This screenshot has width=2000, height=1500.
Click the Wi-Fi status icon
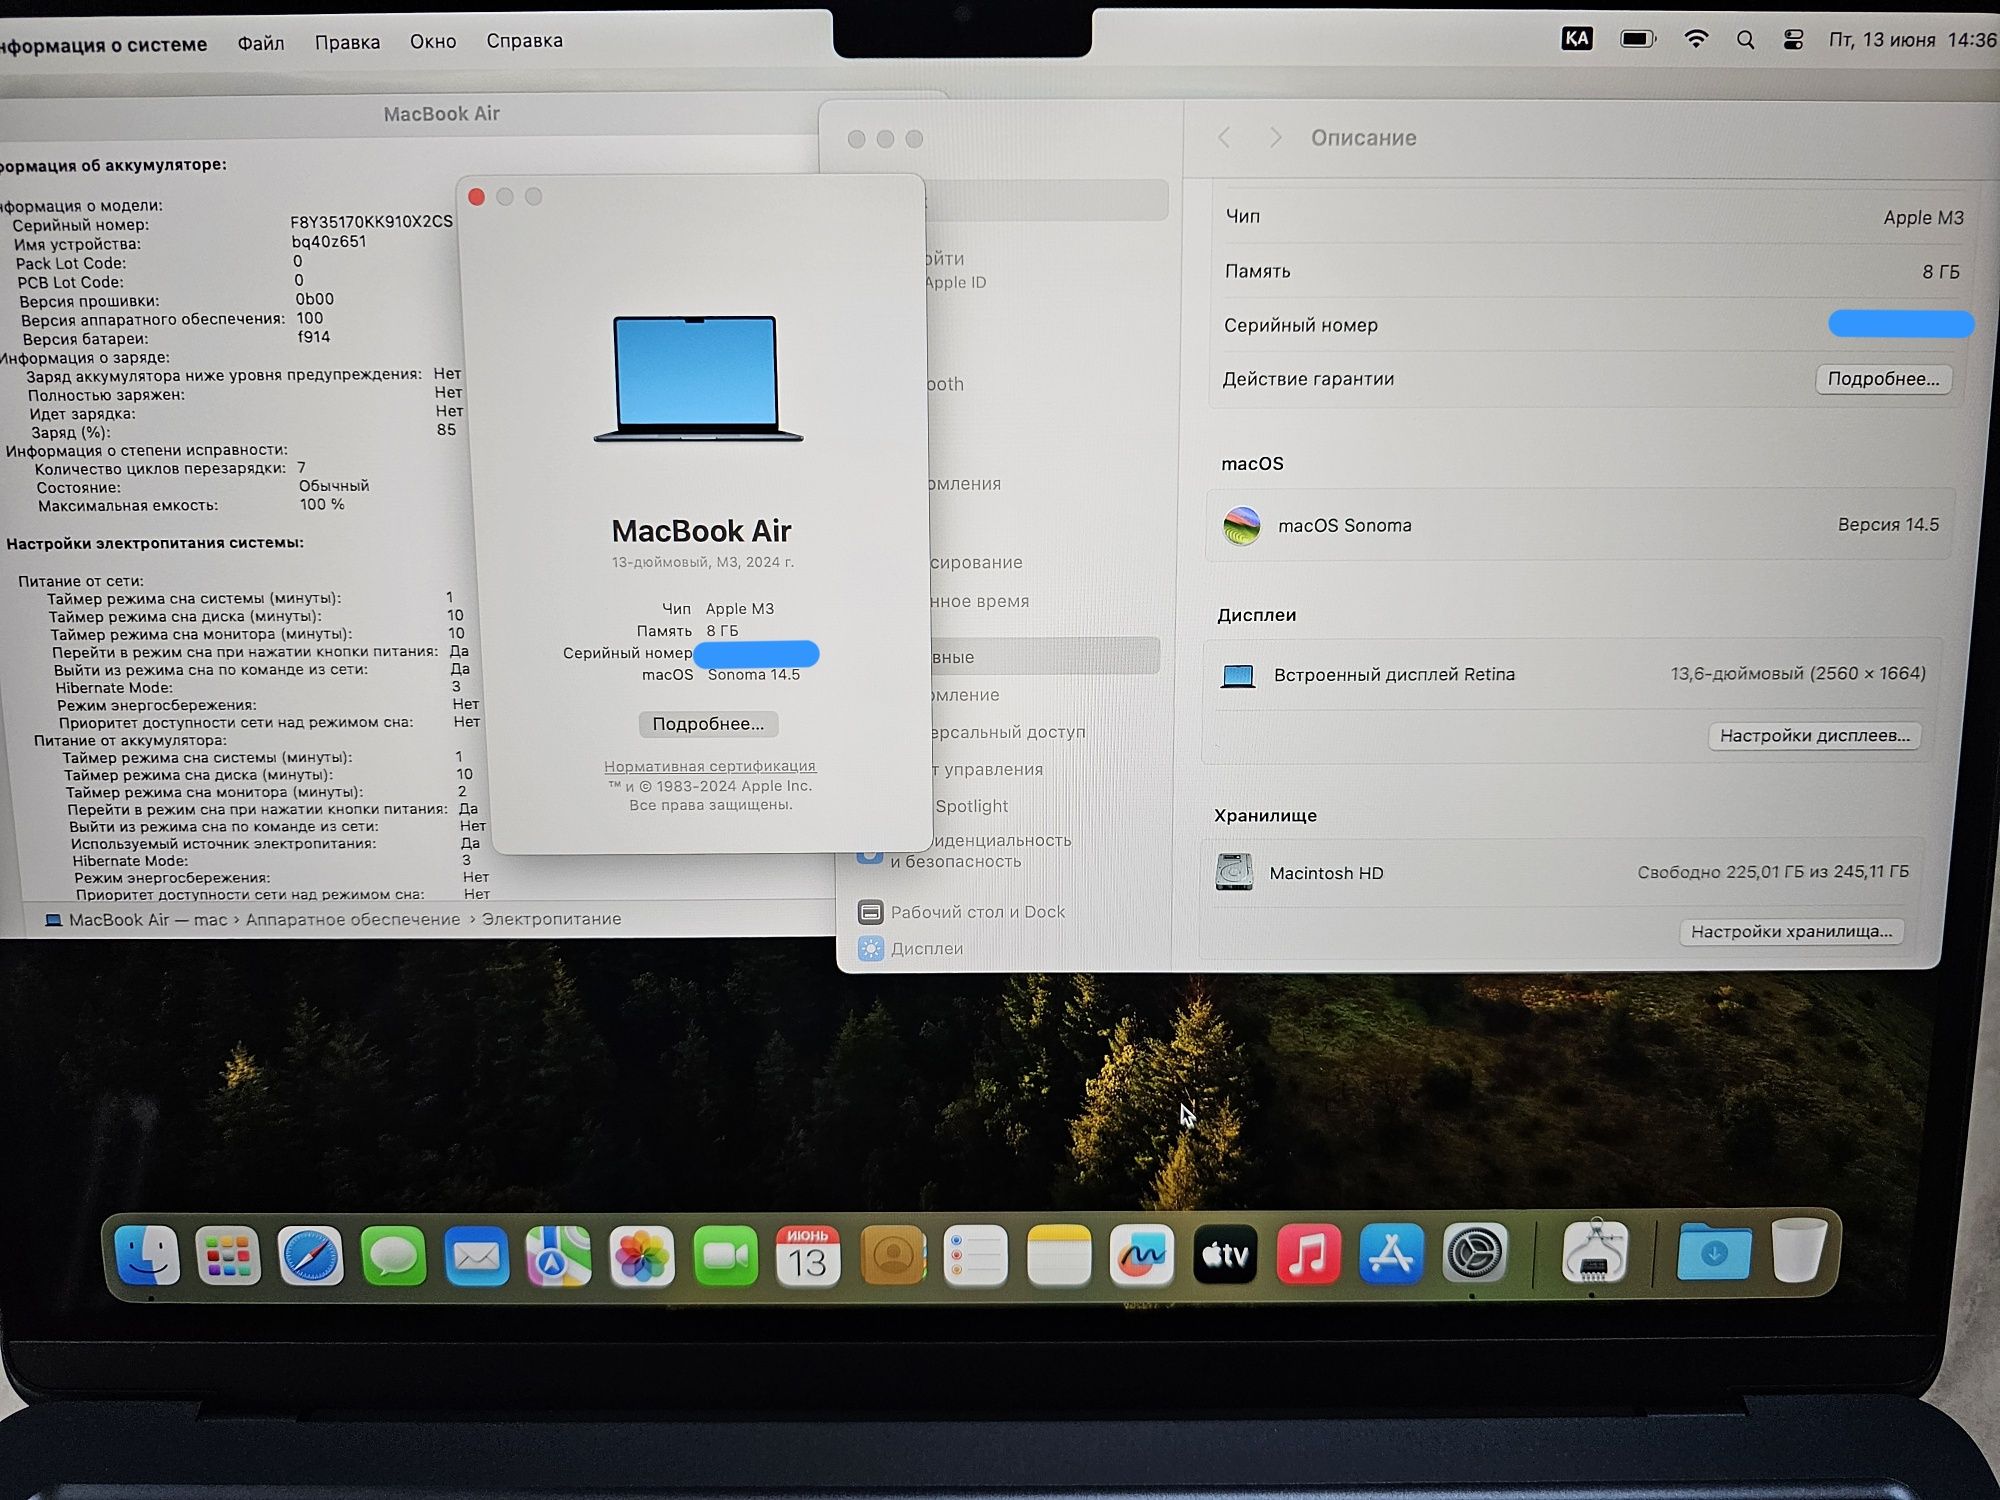(1696, 39)
